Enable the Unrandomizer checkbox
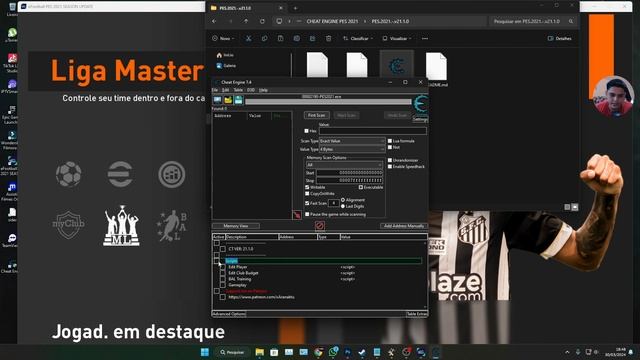The width and height of the screenshot is (640, 360). point(390,160)
